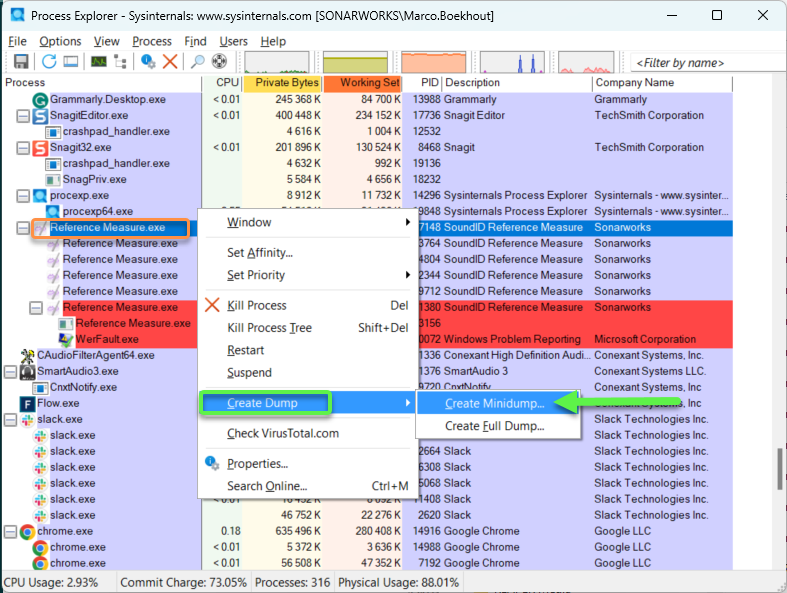Sort by the Process column header

pos(102,83)
